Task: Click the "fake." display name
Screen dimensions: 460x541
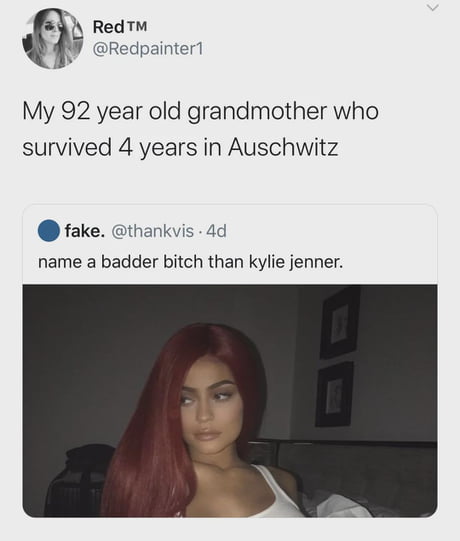Action: (85, 230)
